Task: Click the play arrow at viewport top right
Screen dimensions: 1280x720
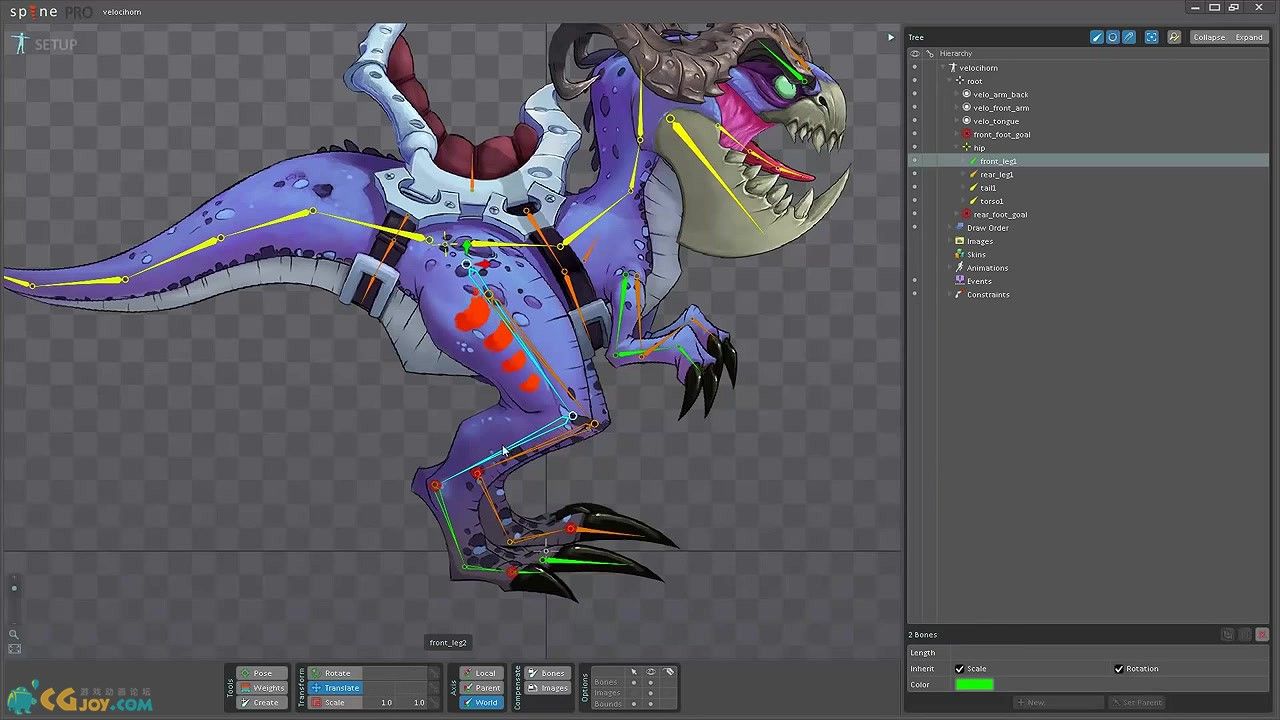Action: 890,37
